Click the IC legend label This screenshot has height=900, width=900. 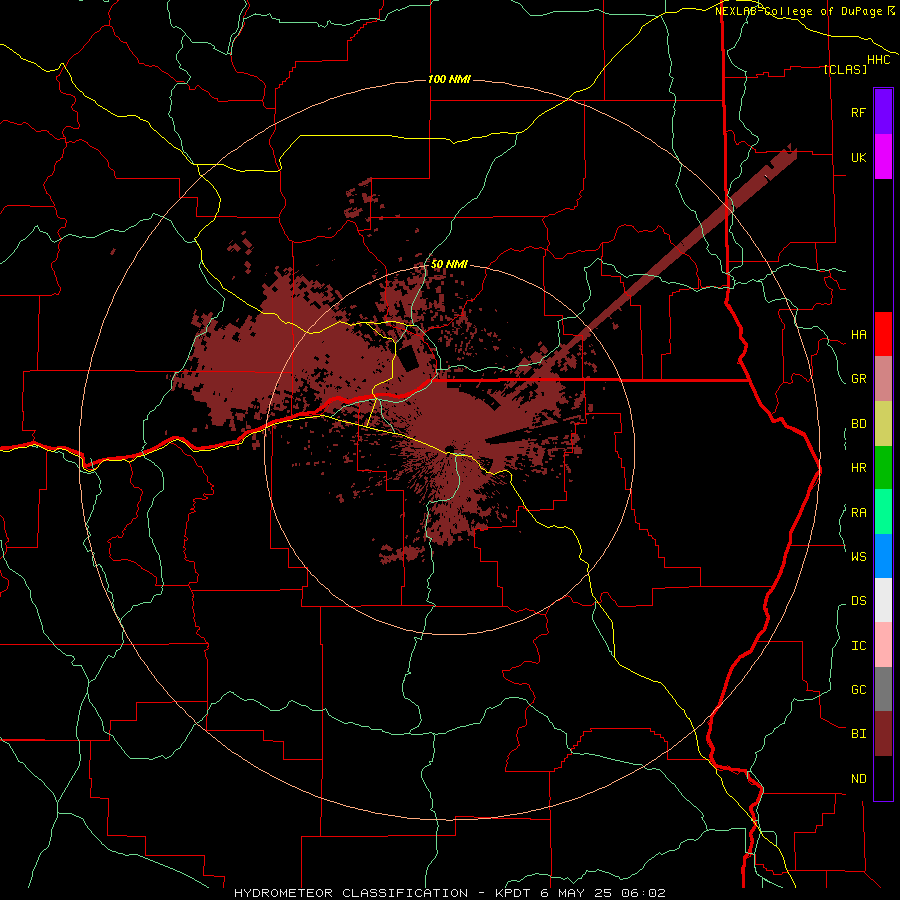[x=858, y=646]
